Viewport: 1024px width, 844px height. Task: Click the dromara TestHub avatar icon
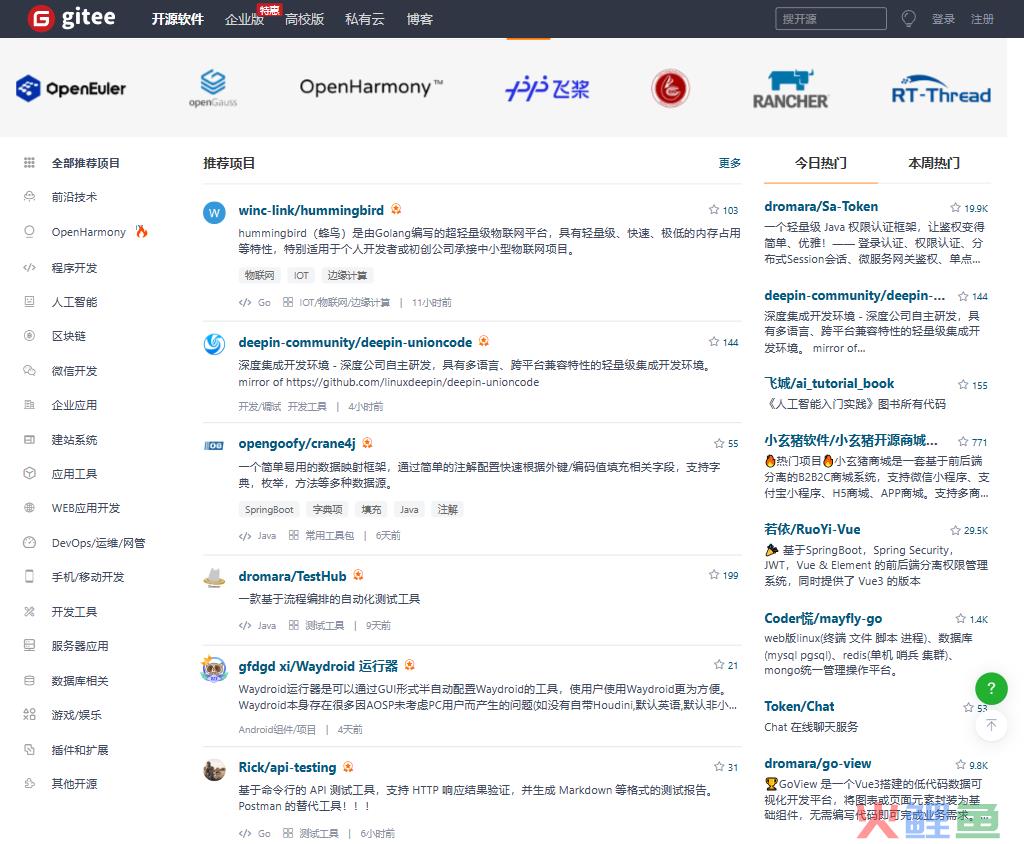tap(214, 577)
